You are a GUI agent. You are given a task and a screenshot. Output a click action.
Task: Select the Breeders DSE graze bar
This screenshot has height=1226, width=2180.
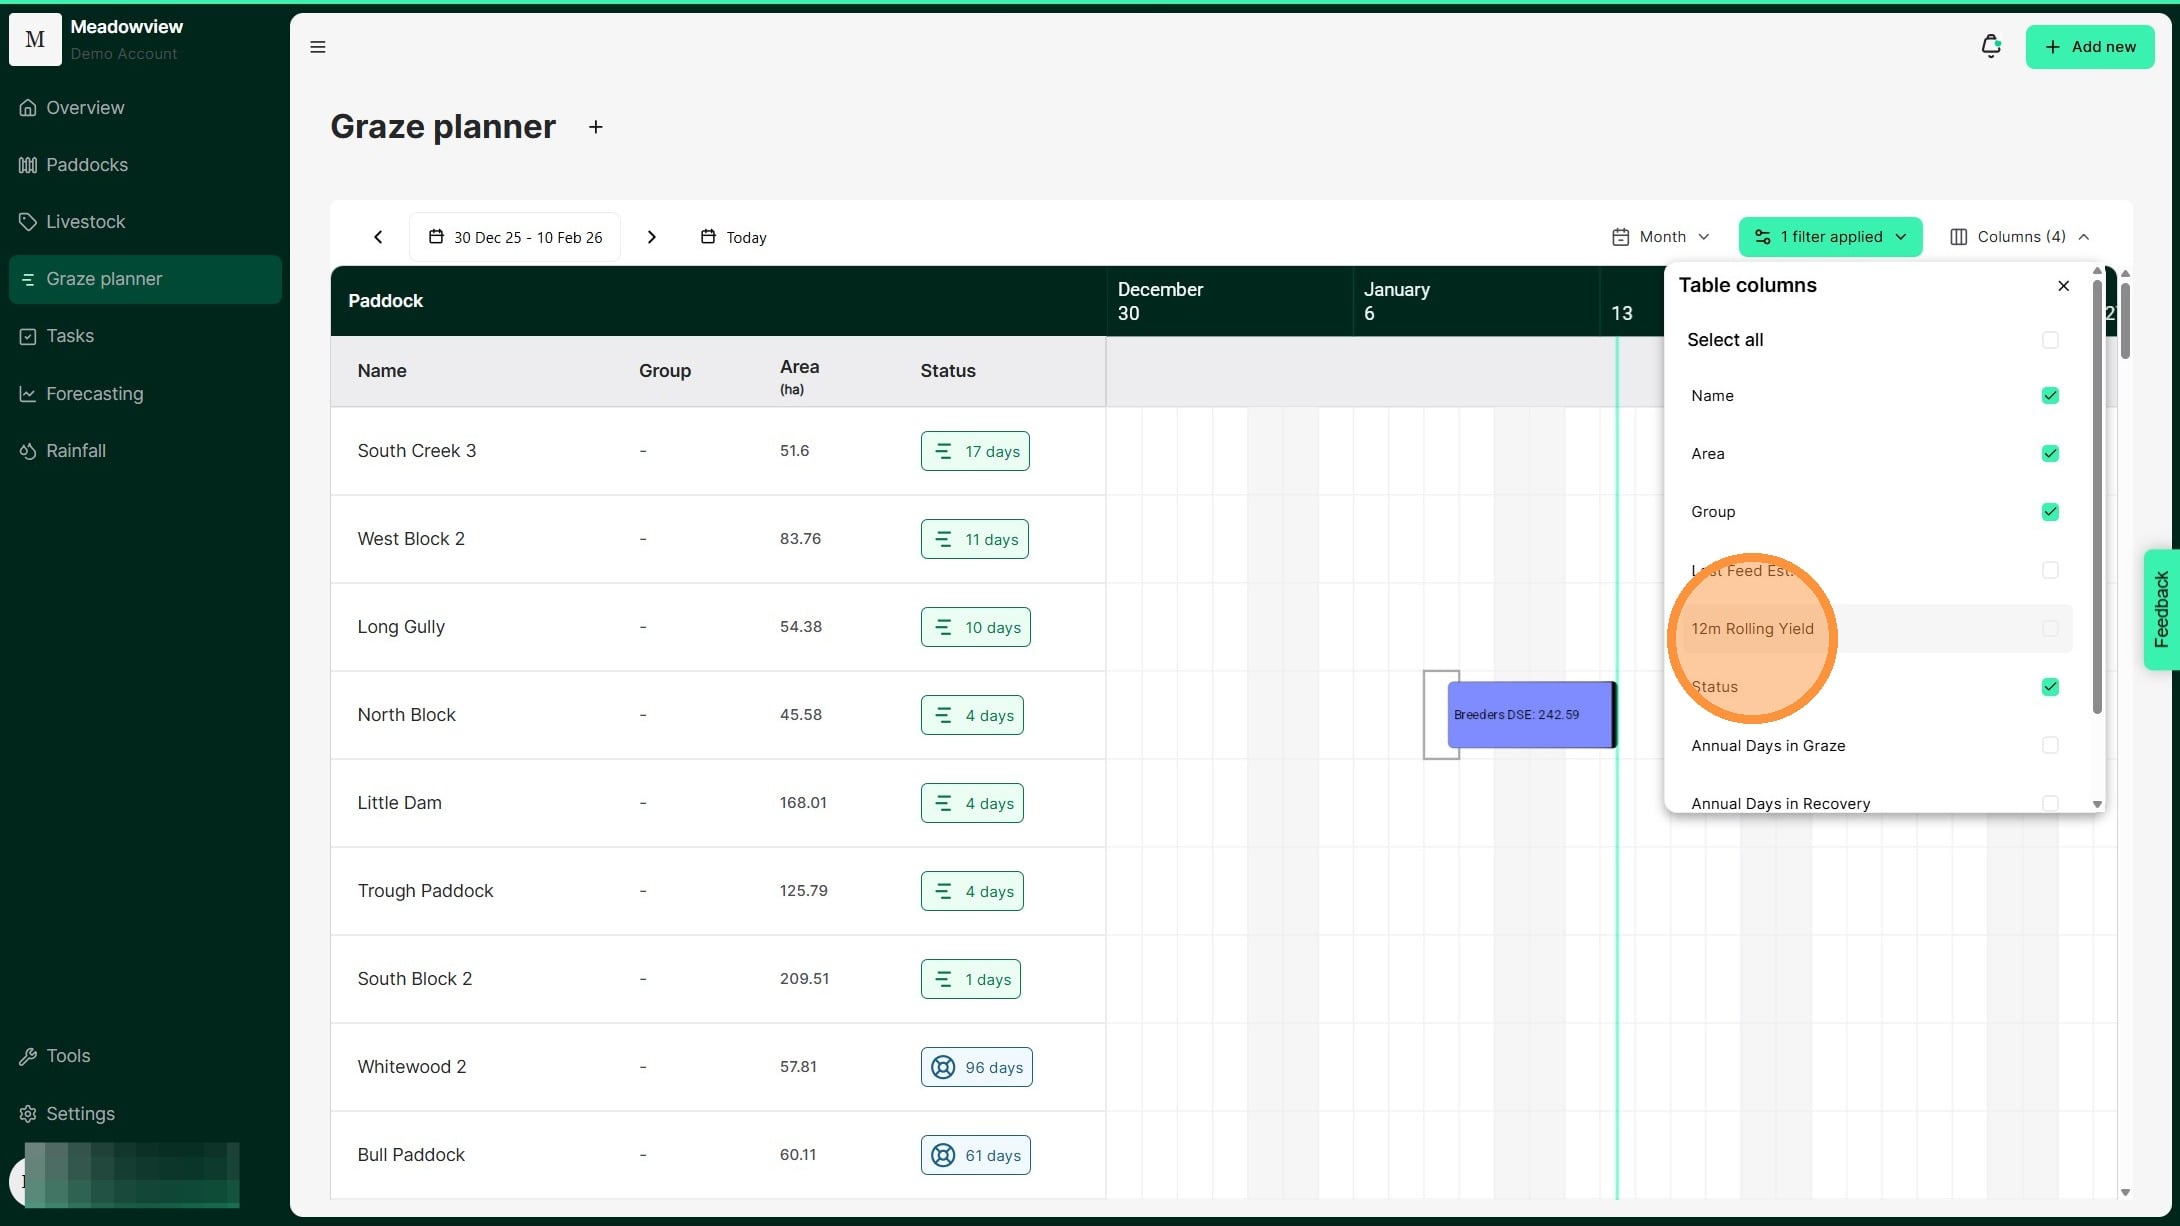[x=1529, y=715]
